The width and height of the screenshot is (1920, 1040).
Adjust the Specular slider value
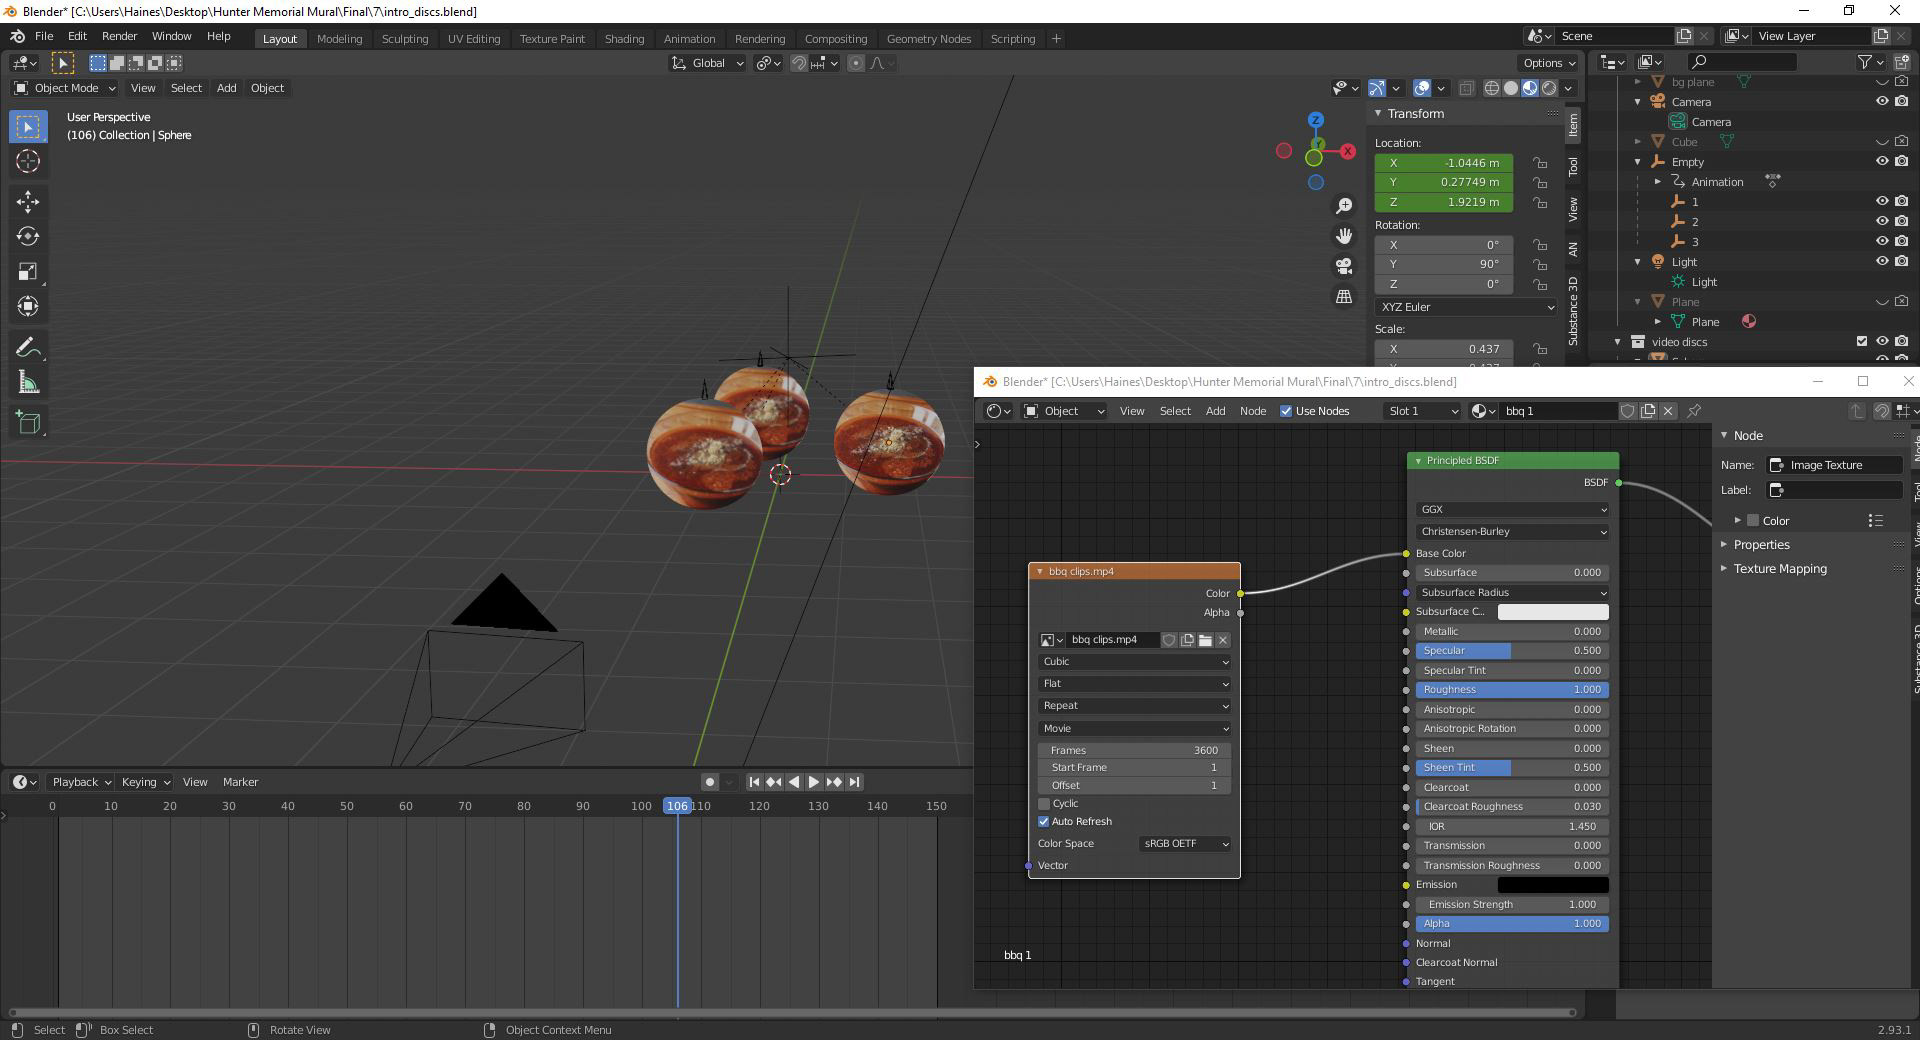(x=1512, y=651)
